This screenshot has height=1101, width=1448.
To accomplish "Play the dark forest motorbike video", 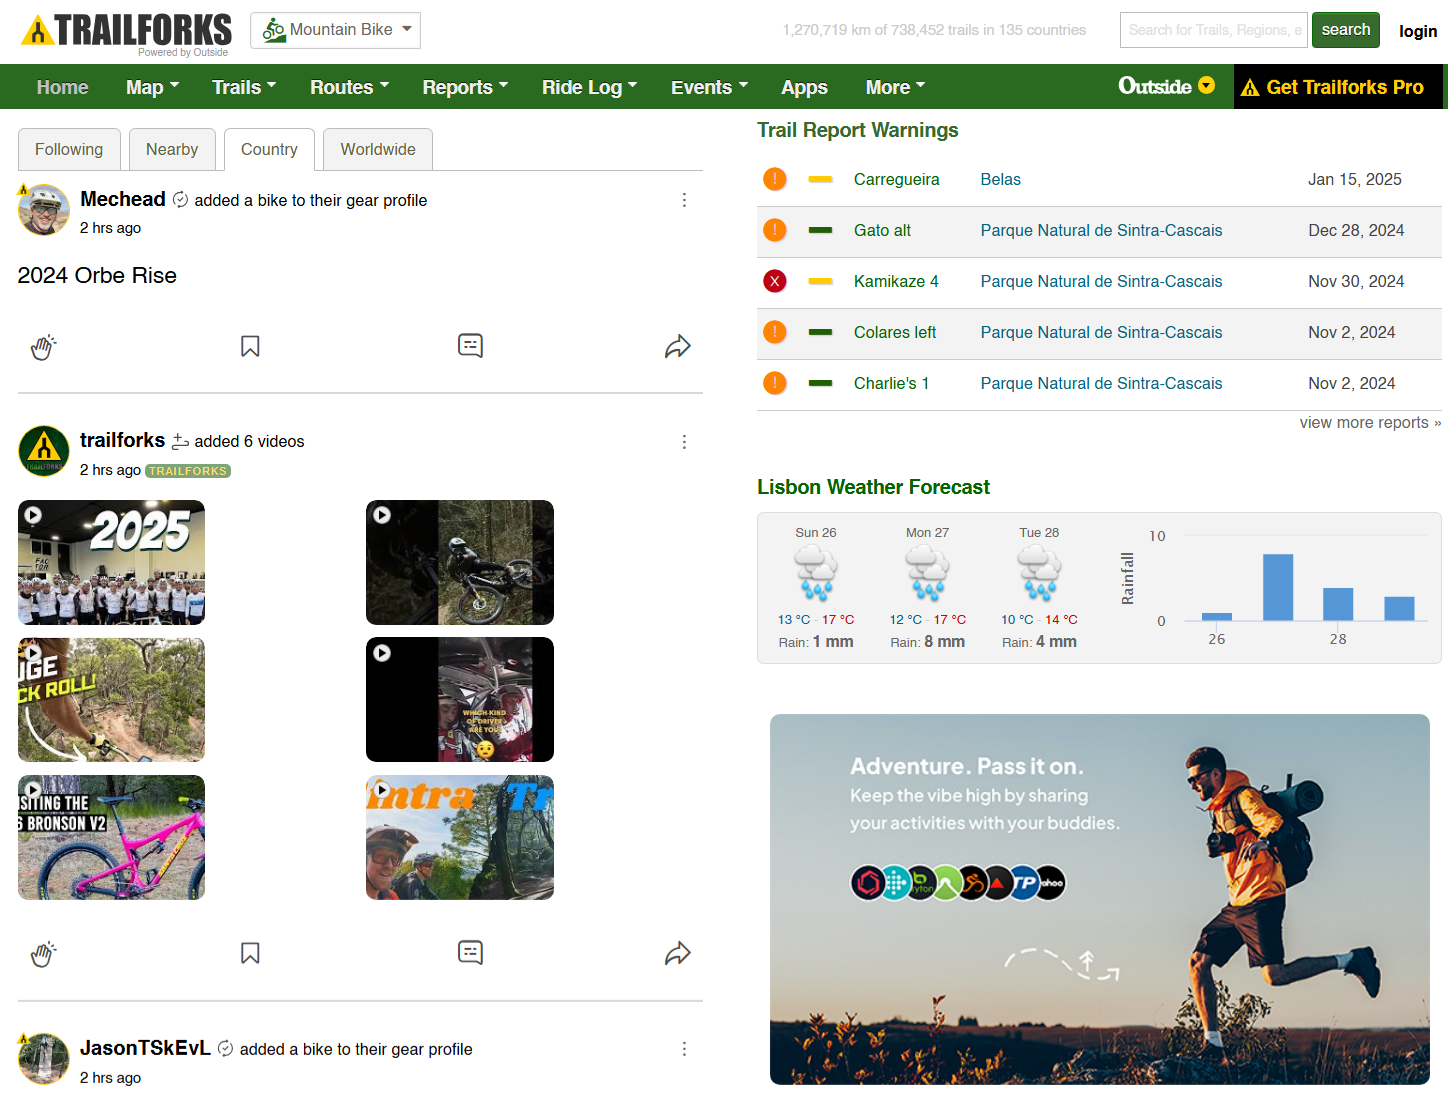I will pos(460,562).
